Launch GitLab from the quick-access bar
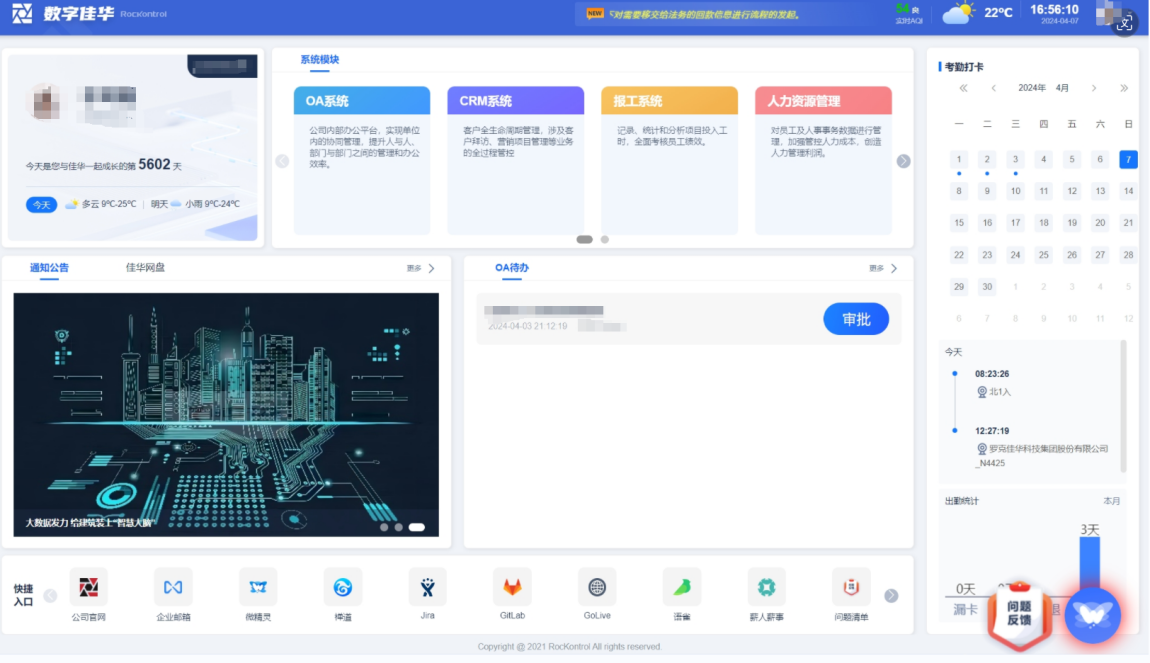 [512, 587]
